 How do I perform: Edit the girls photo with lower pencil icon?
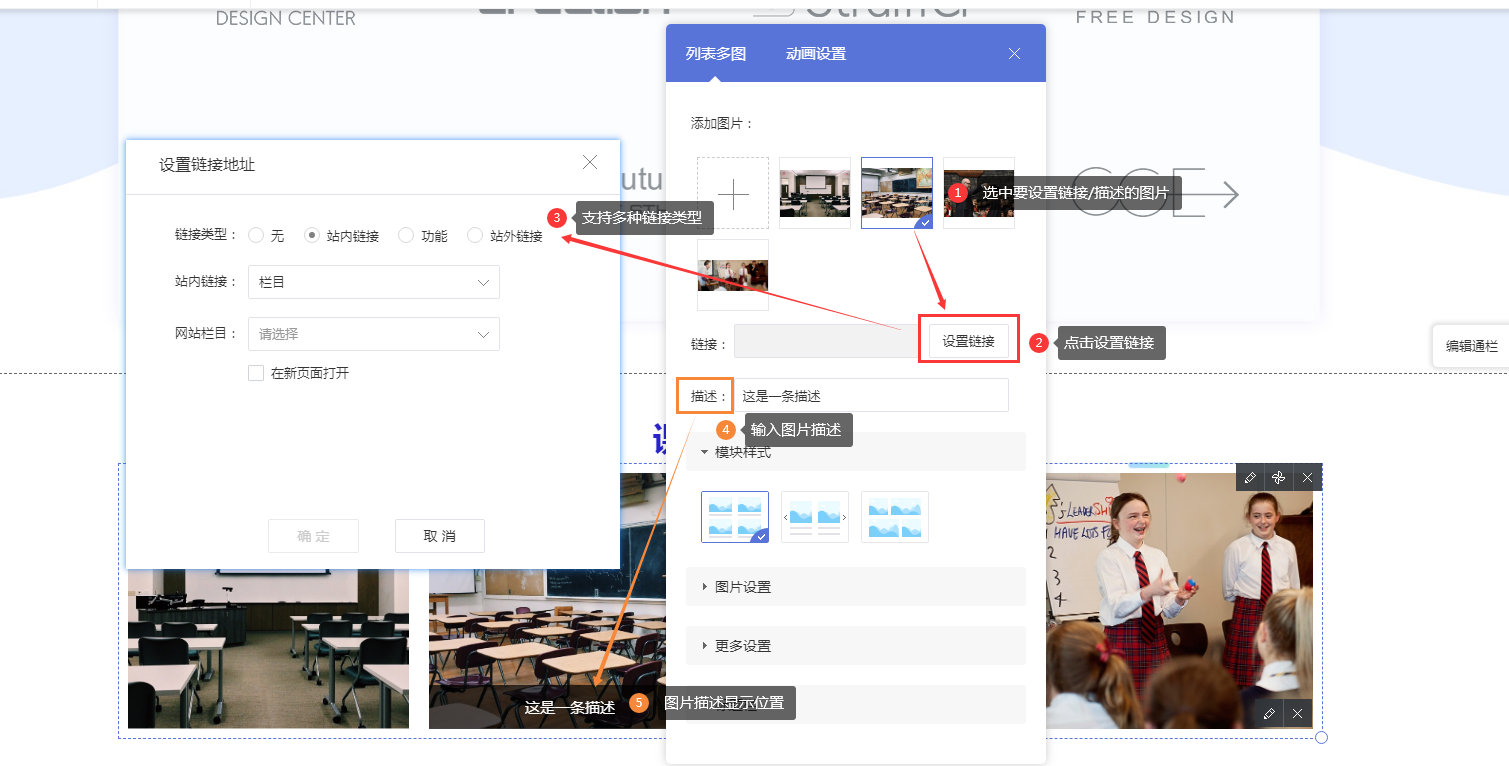1269,713
